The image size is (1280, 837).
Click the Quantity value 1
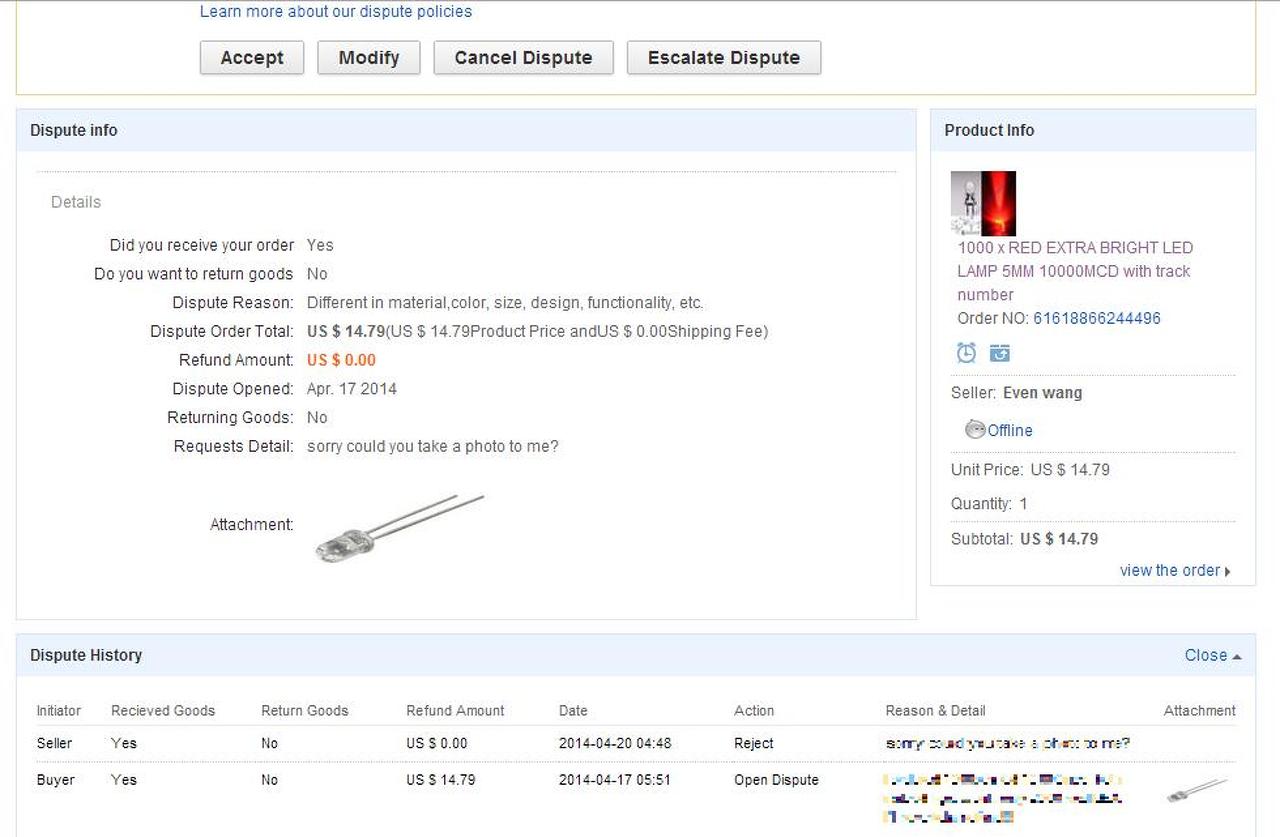pyautogui.click(x=1023, y=504)
